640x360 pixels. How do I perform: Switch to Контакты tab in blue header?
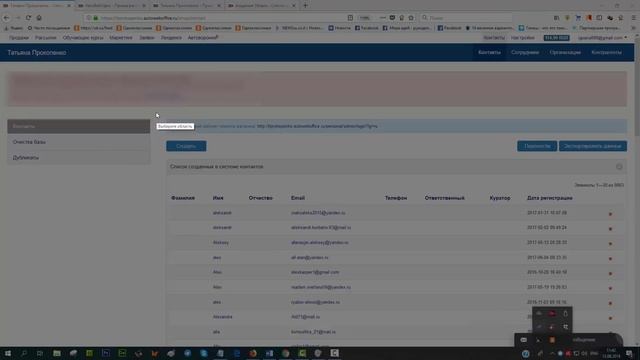(489, 52)
